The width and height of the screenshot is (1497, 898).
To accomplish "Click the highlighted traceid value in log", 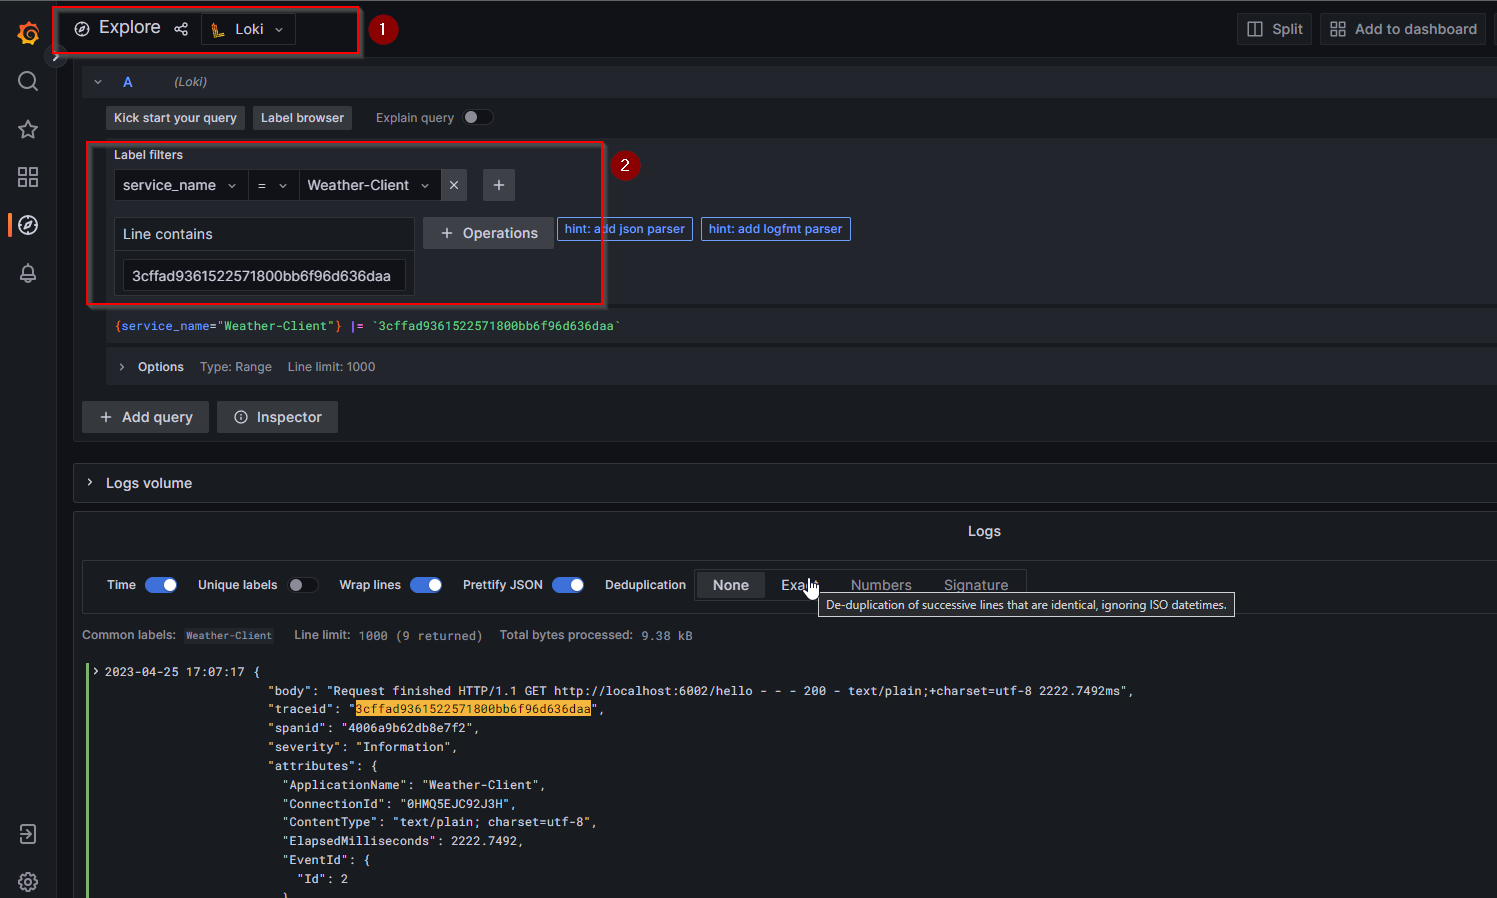I will tap(473, 709).
